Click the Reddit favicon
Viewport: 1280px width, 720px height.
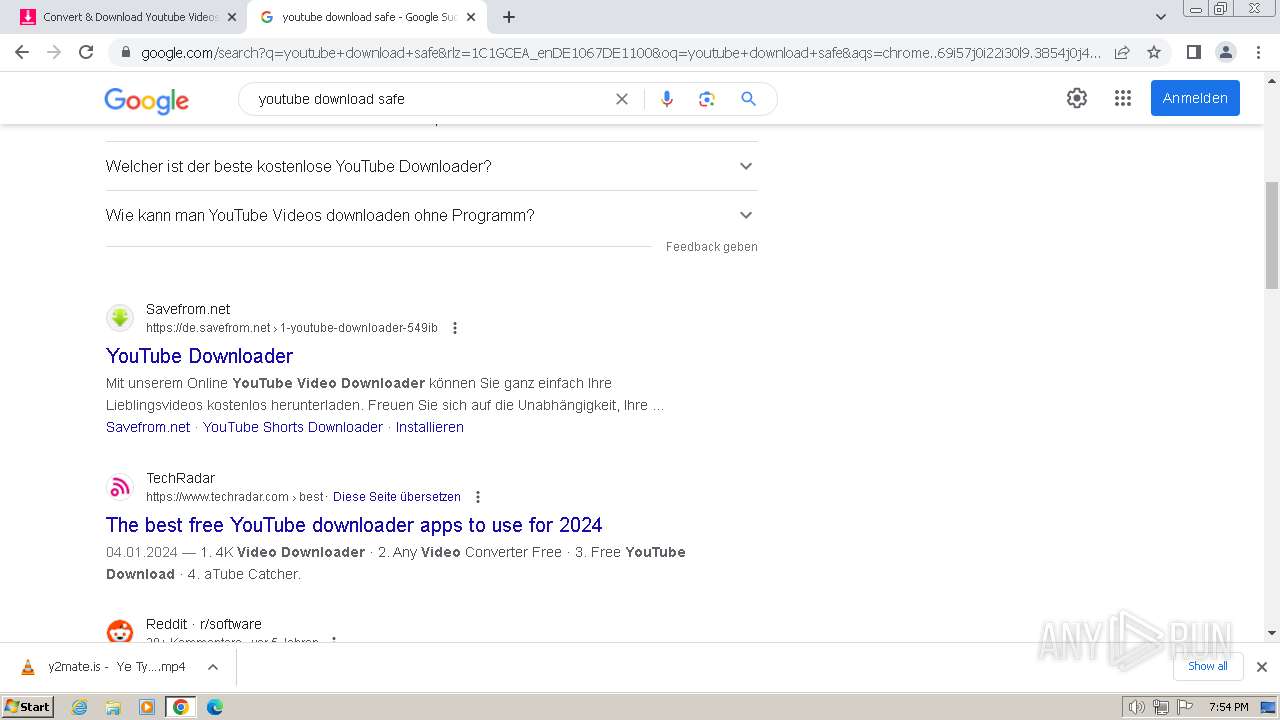pos(120,632)
